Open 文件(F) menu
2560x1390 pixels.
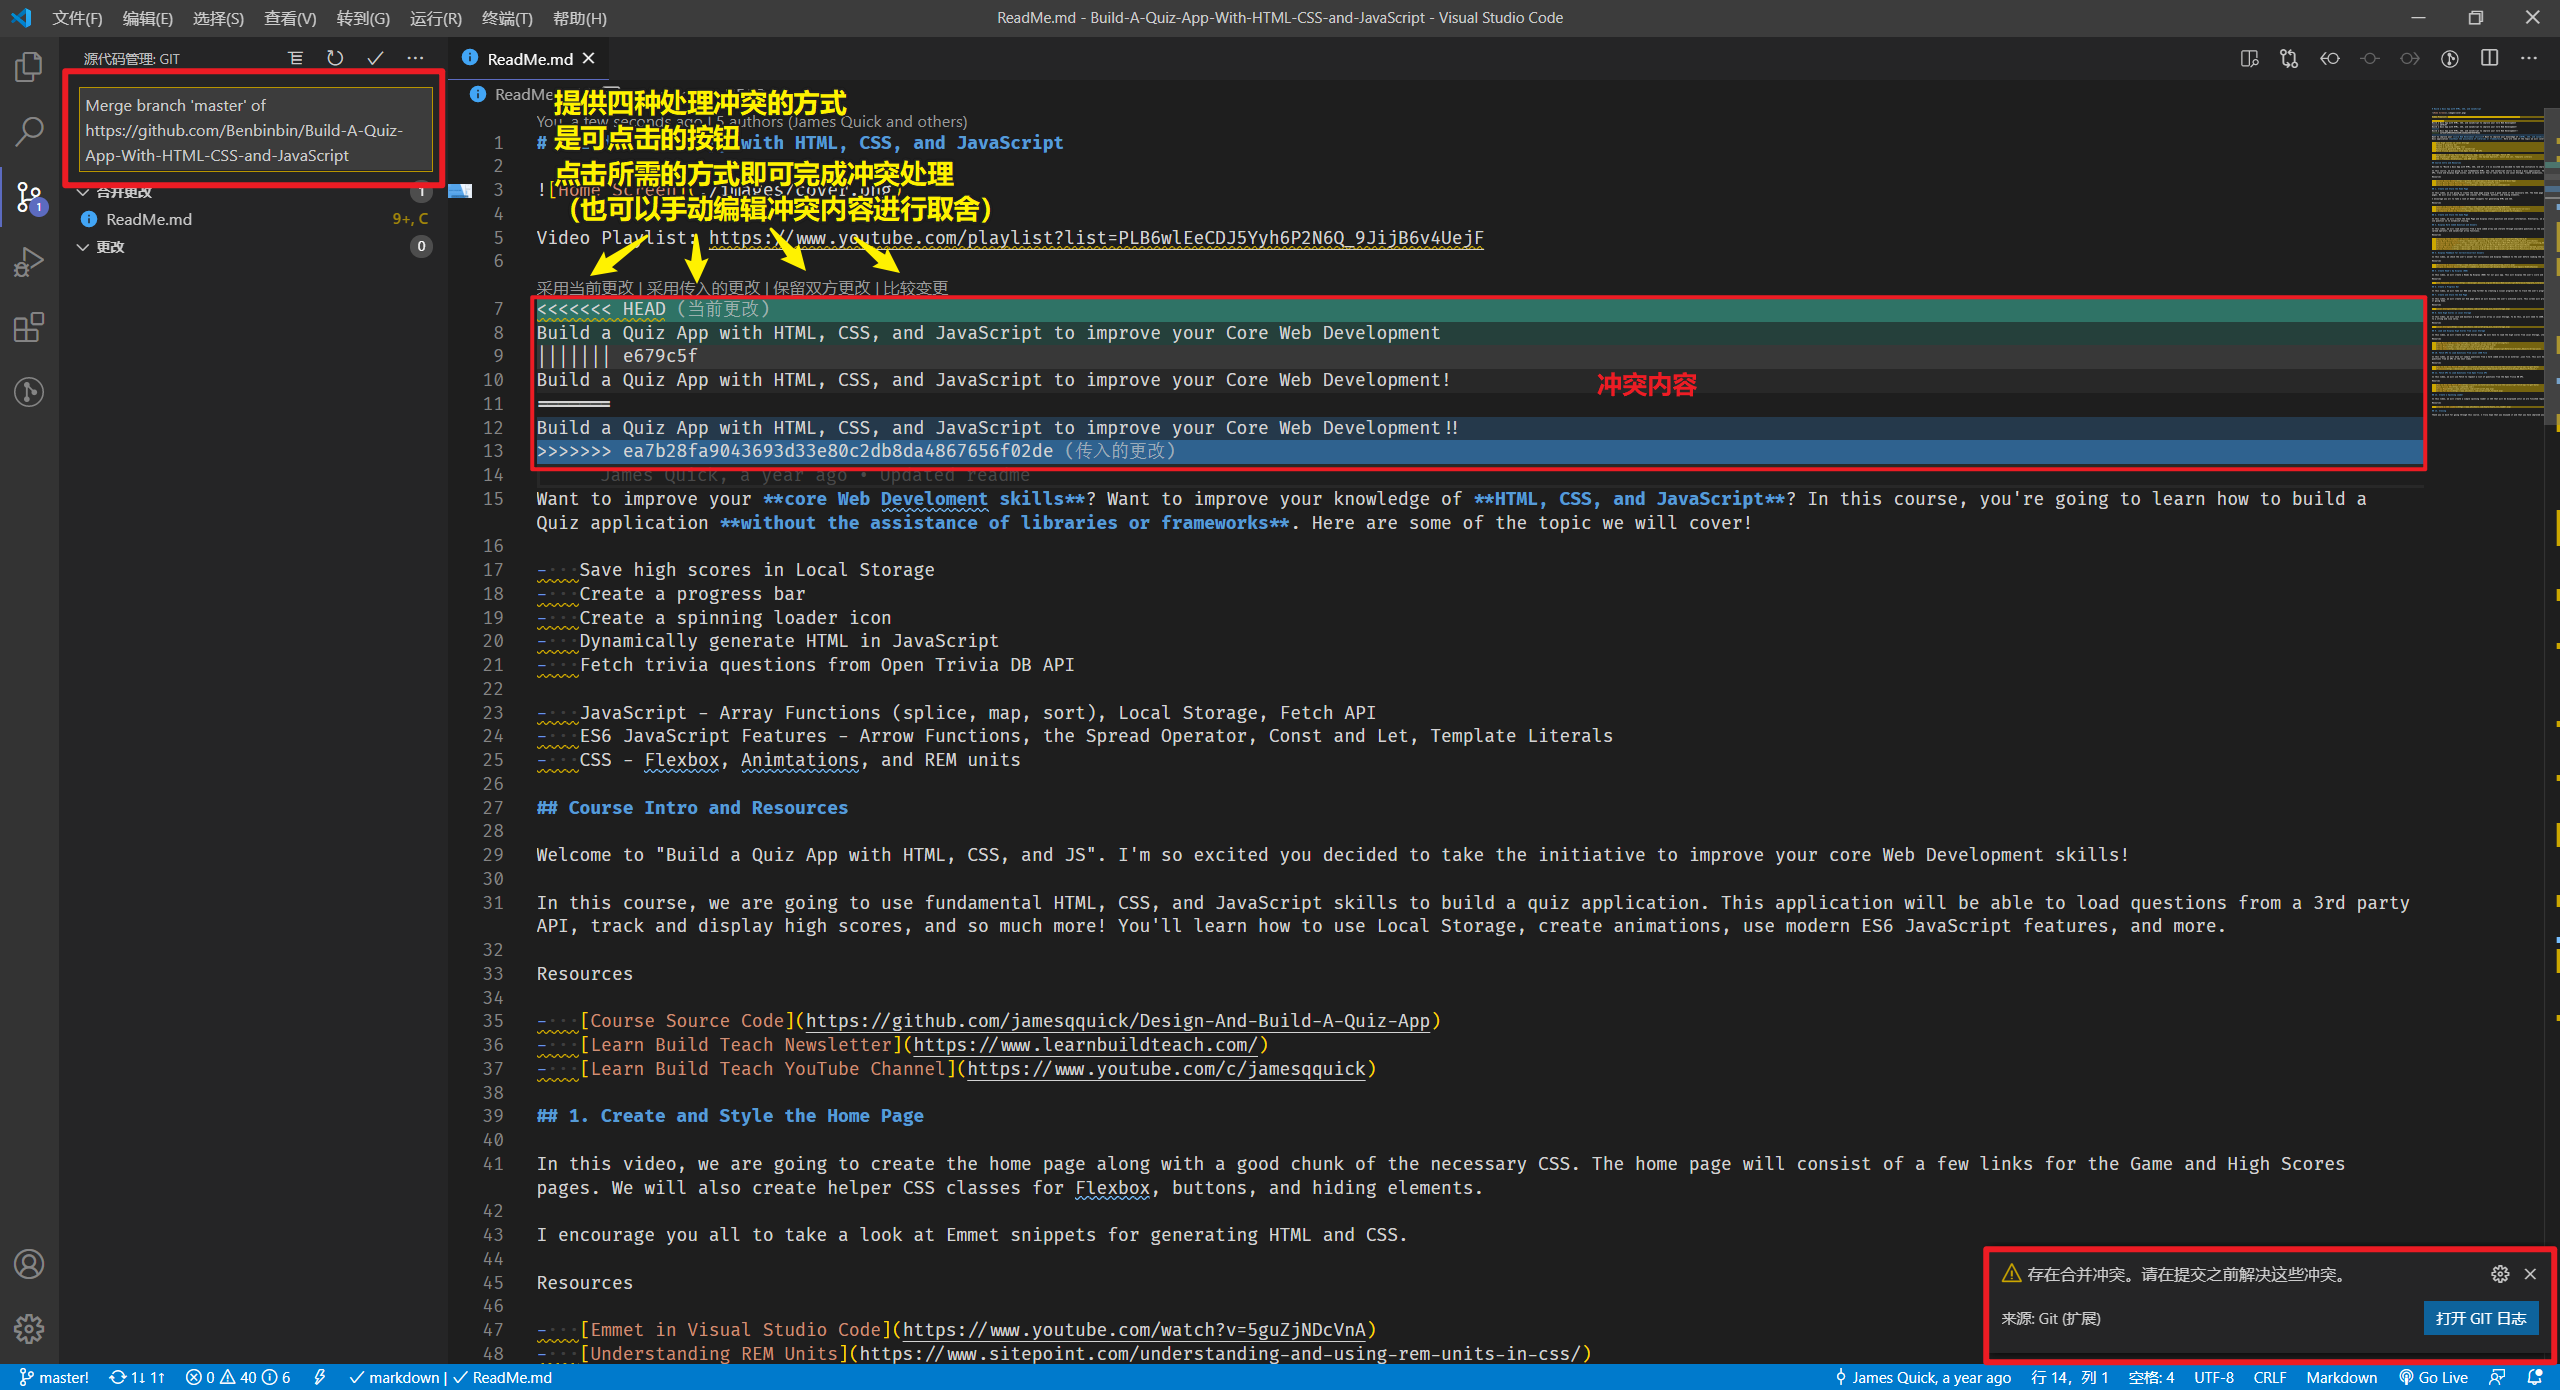77,18
